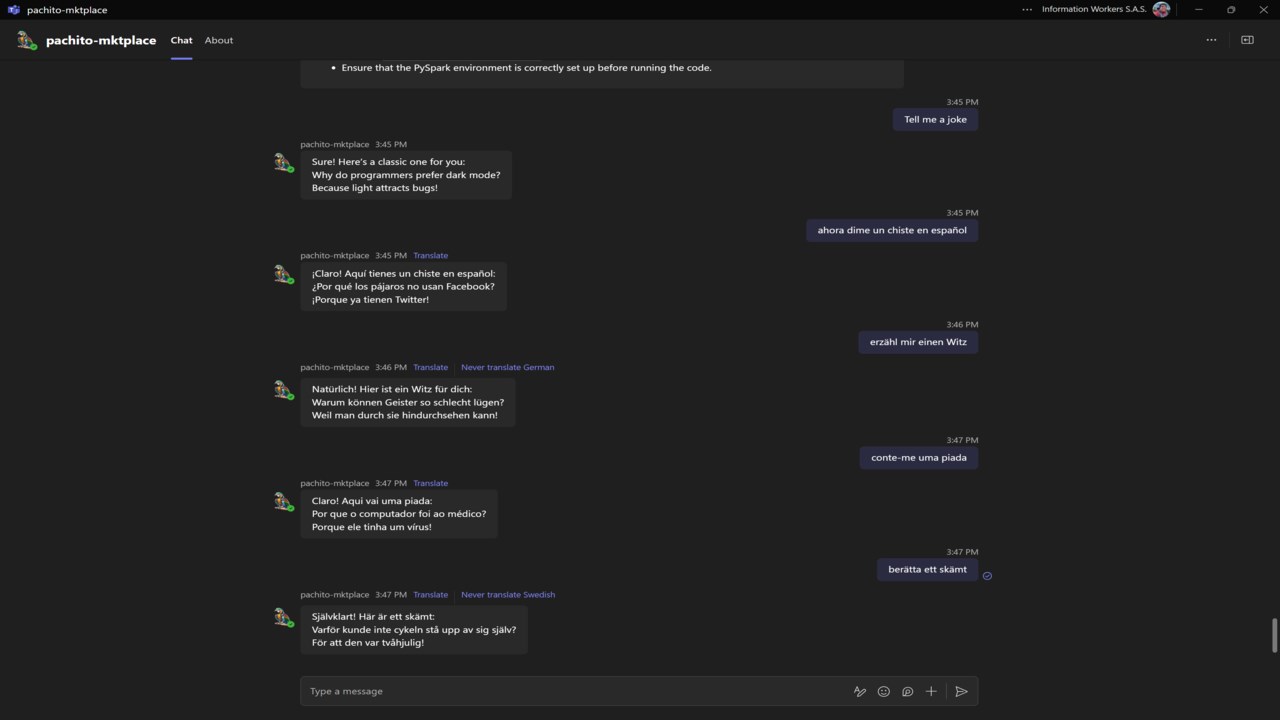
Task: Open the Teams settings ellipsis in title bar
Action: click(x=1027, y=10)
